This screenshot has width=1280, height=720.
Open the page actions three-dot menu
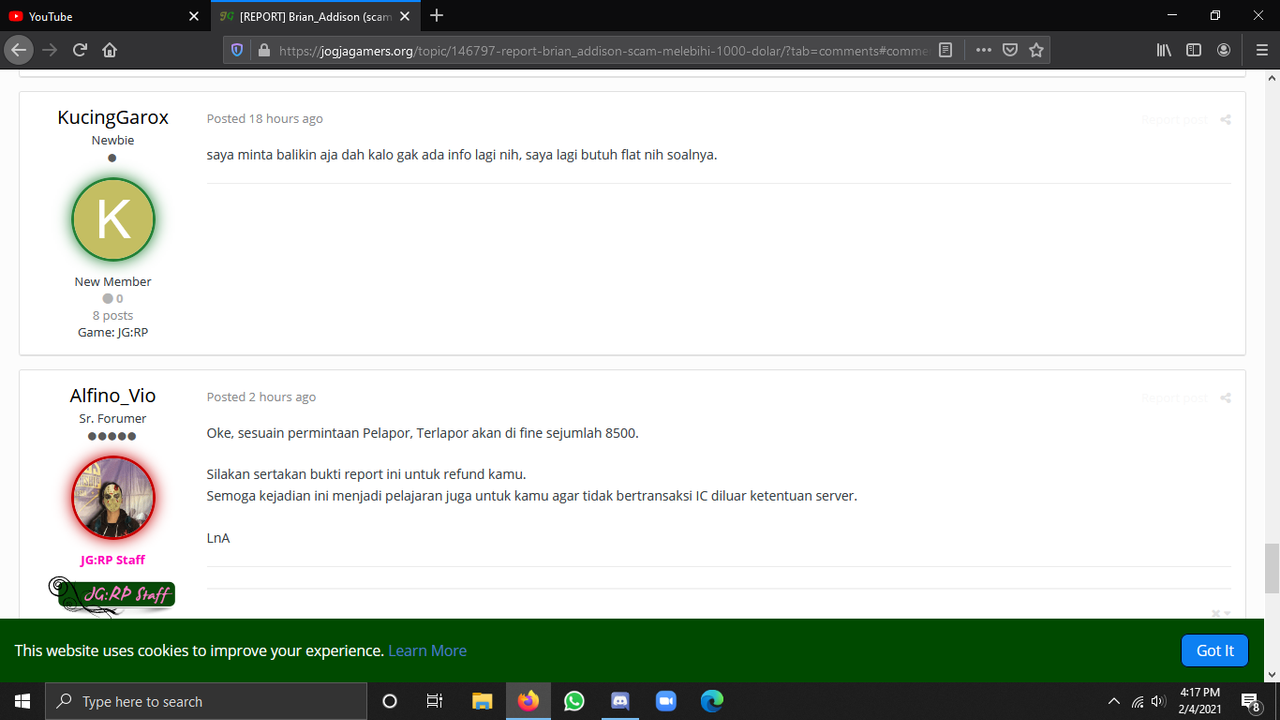coord(984,50)
